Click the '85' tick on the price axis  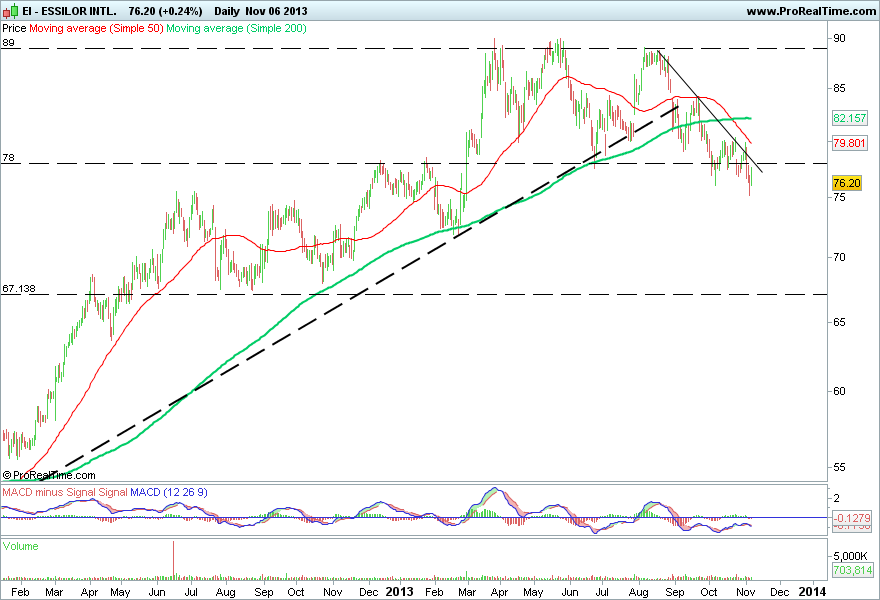tap(840, 88)
